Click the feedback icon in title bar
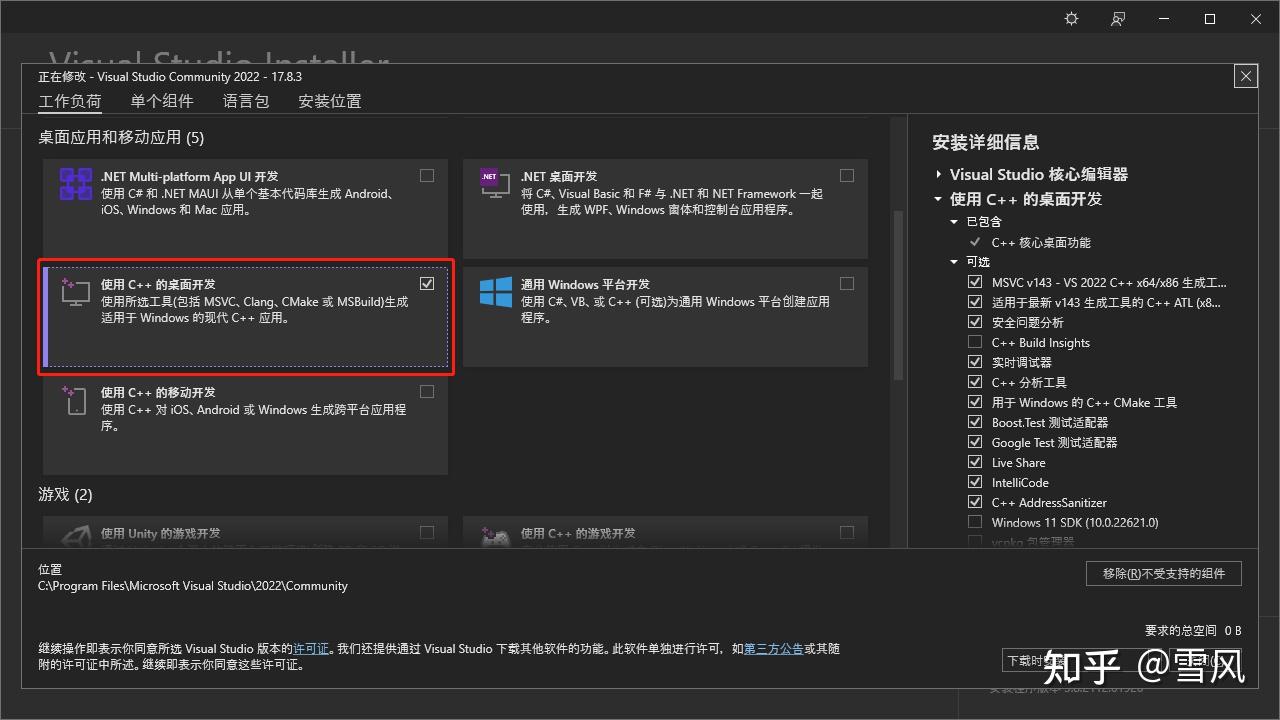1280x720 pixels. click(x=1118, y=19)
